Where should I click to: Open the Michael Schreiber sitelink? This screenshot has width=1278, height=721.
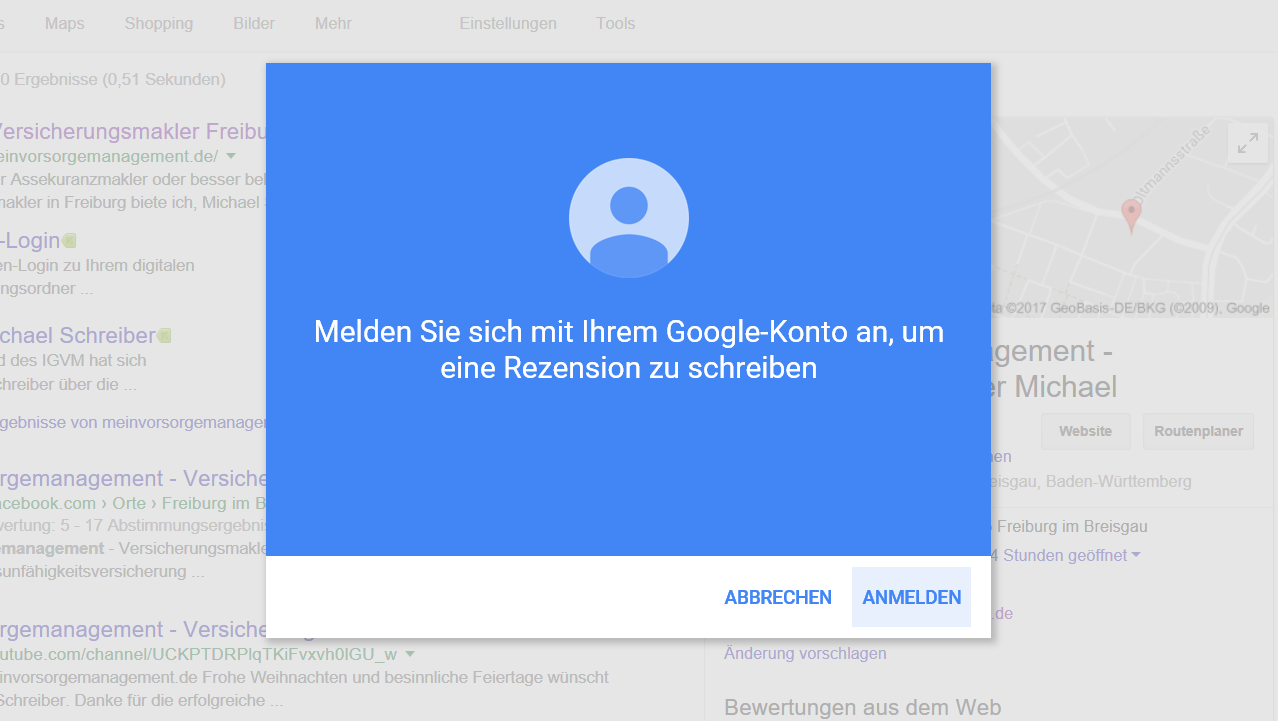coord(77,335)
